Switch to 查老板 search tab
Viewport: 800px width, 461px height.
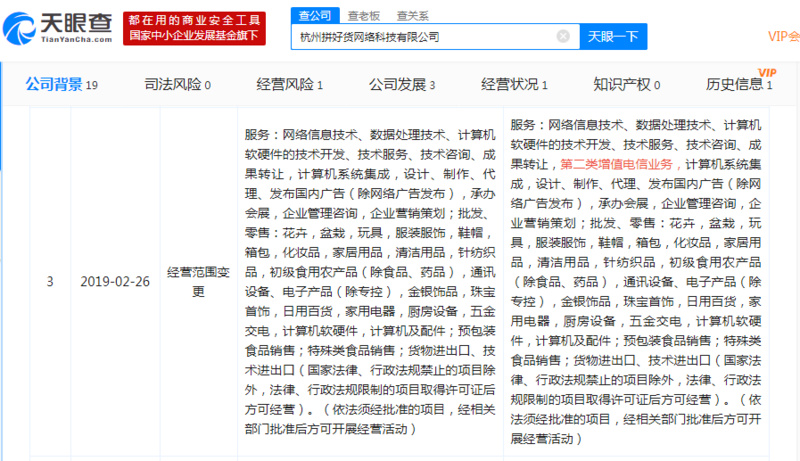coord(363,13)
